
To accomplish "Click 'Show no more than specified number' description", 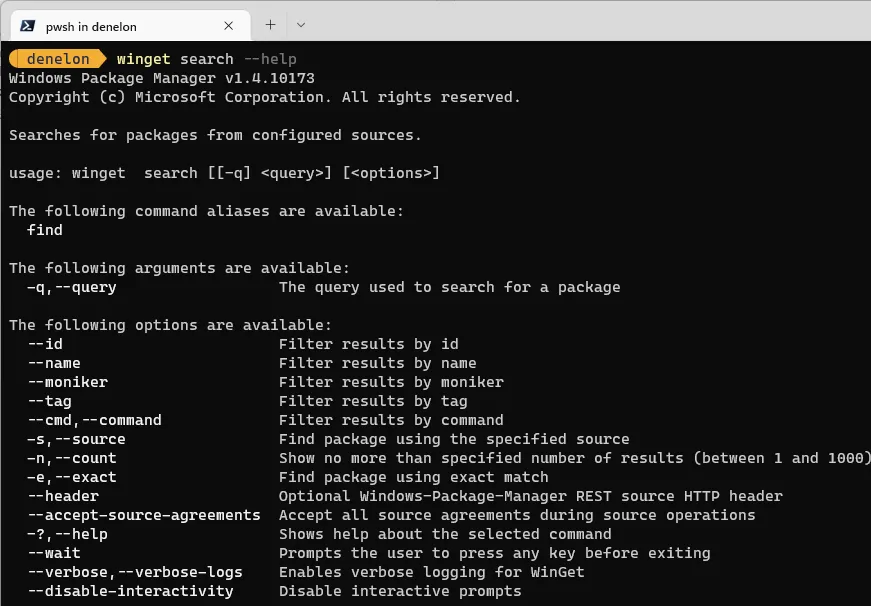I will point(575,458).
